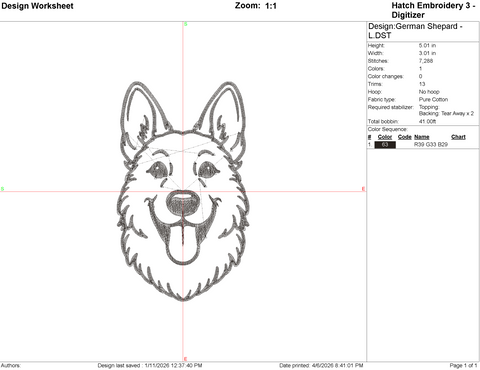Click the Topping stabilizer value
This screenshot has width=480, height=370.
click(x=429, y=107)
